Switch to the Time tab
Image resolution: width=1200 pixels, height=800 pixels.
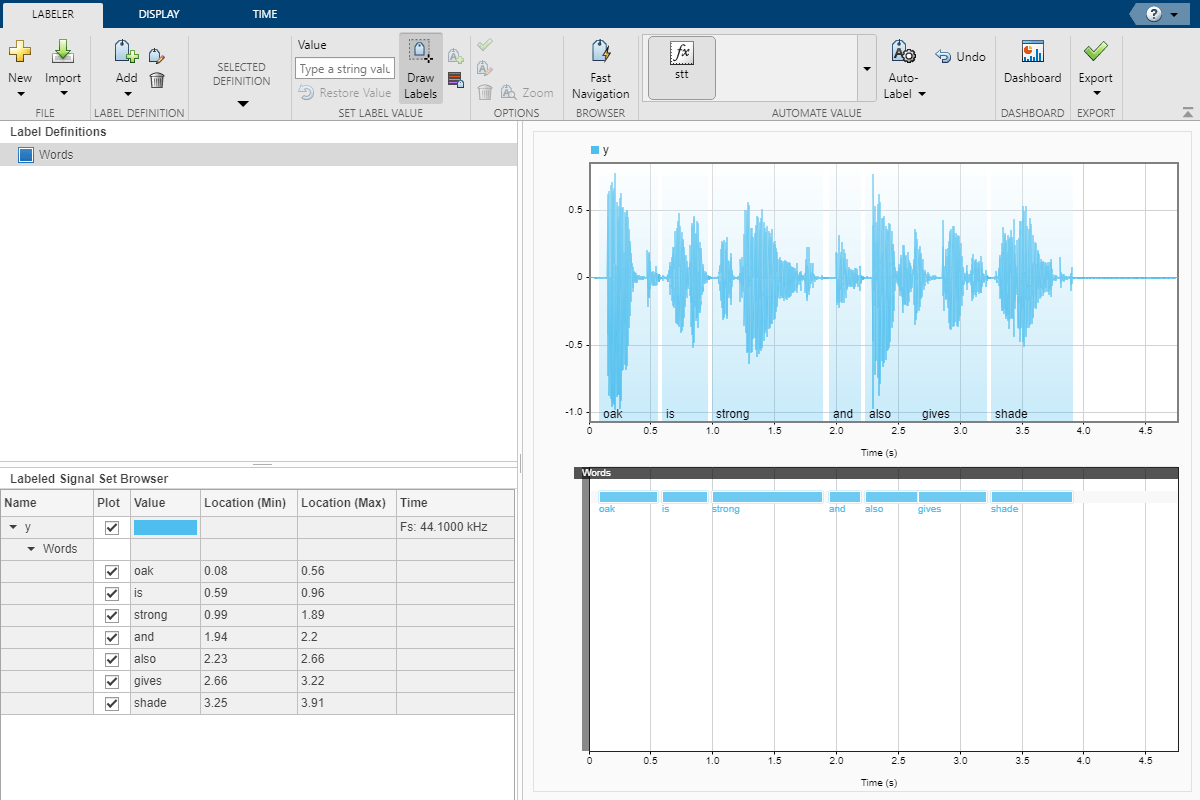264,14
